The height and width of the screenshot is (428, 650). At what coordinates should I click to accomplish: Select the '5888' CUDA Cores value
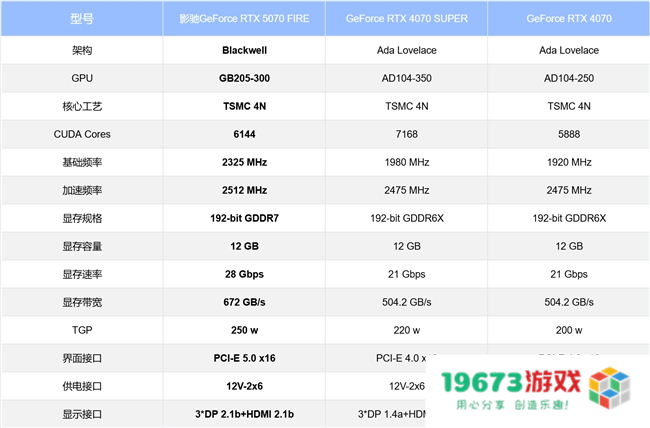pyautogui.click(x=569, y=134)
